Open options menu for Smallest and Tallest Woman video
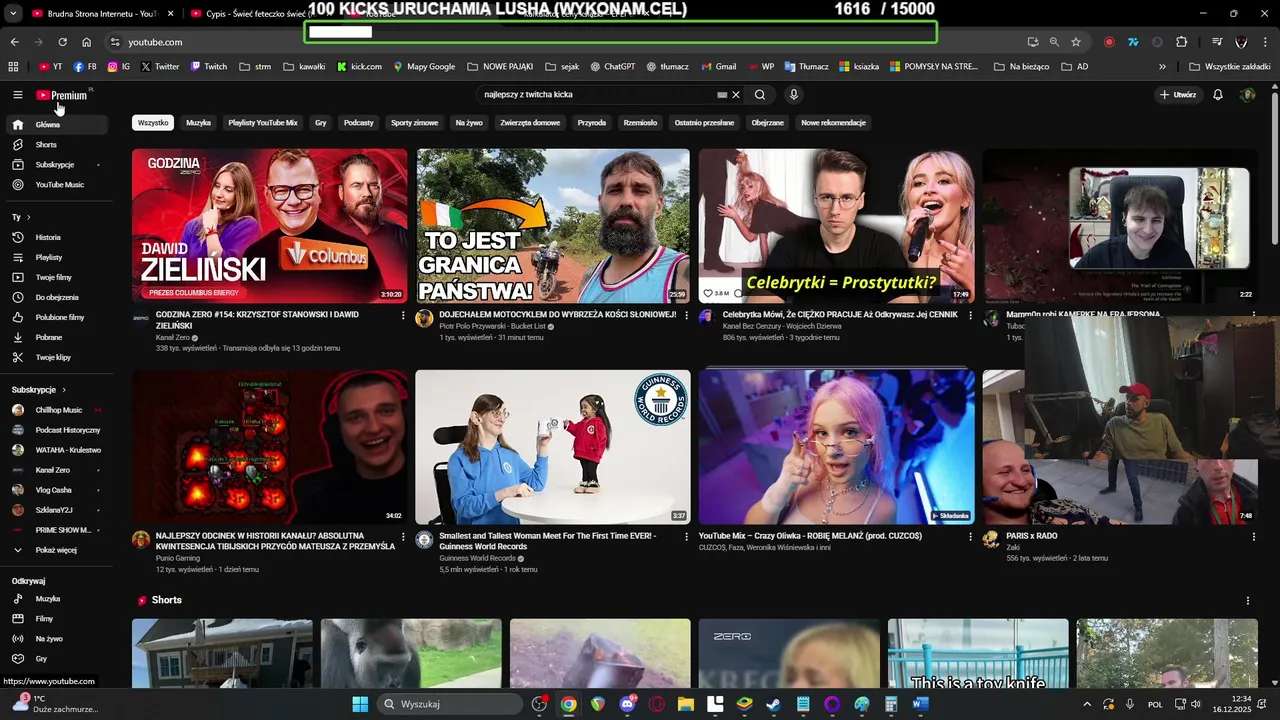This screenshot has width=1280, height=720. (x=686, y=537)
